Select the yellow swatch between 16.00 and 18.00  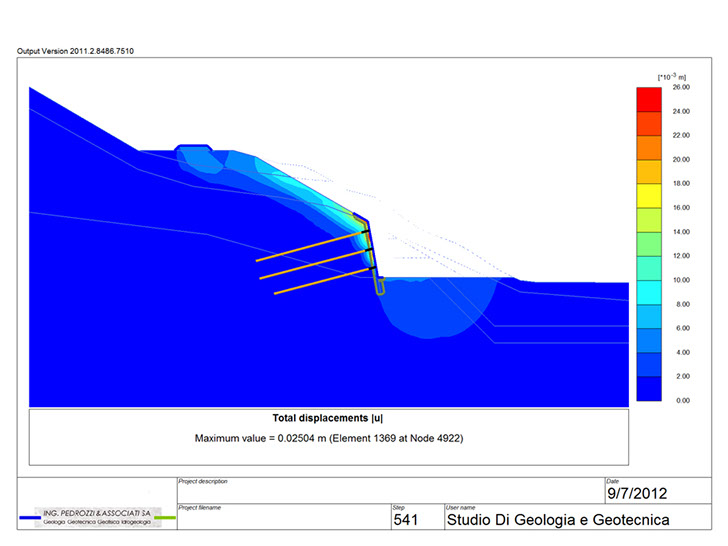tap(649, 196)
